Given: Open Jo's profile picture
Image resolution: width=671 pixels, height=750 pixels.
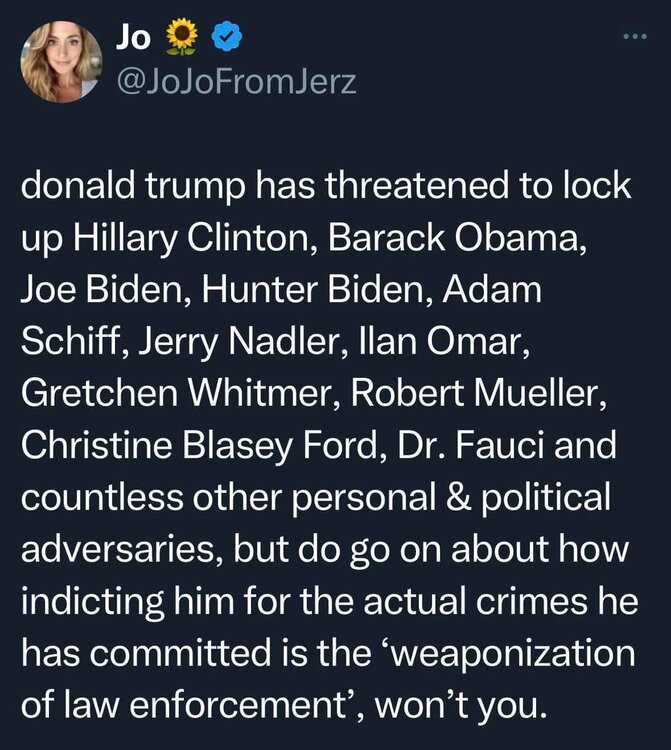Looking at the screenshot, I should coord(61,62).
